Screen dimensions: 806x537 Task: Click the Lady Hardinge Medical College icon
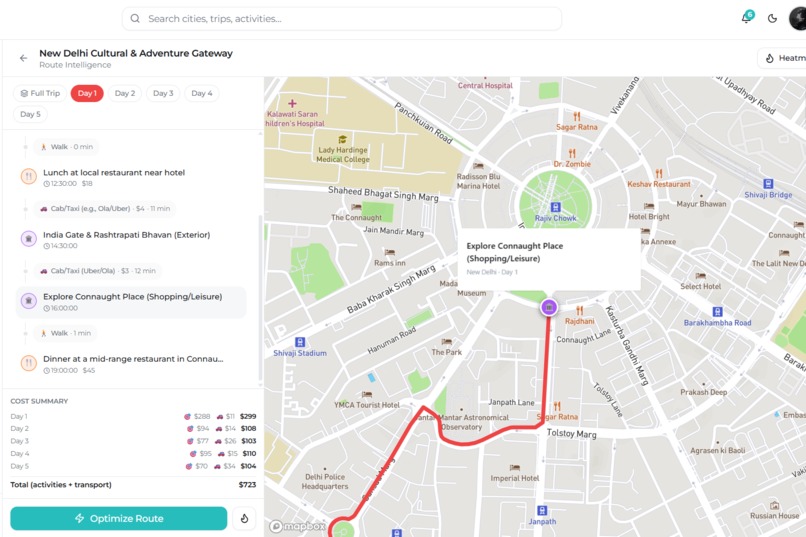[342, 139]
